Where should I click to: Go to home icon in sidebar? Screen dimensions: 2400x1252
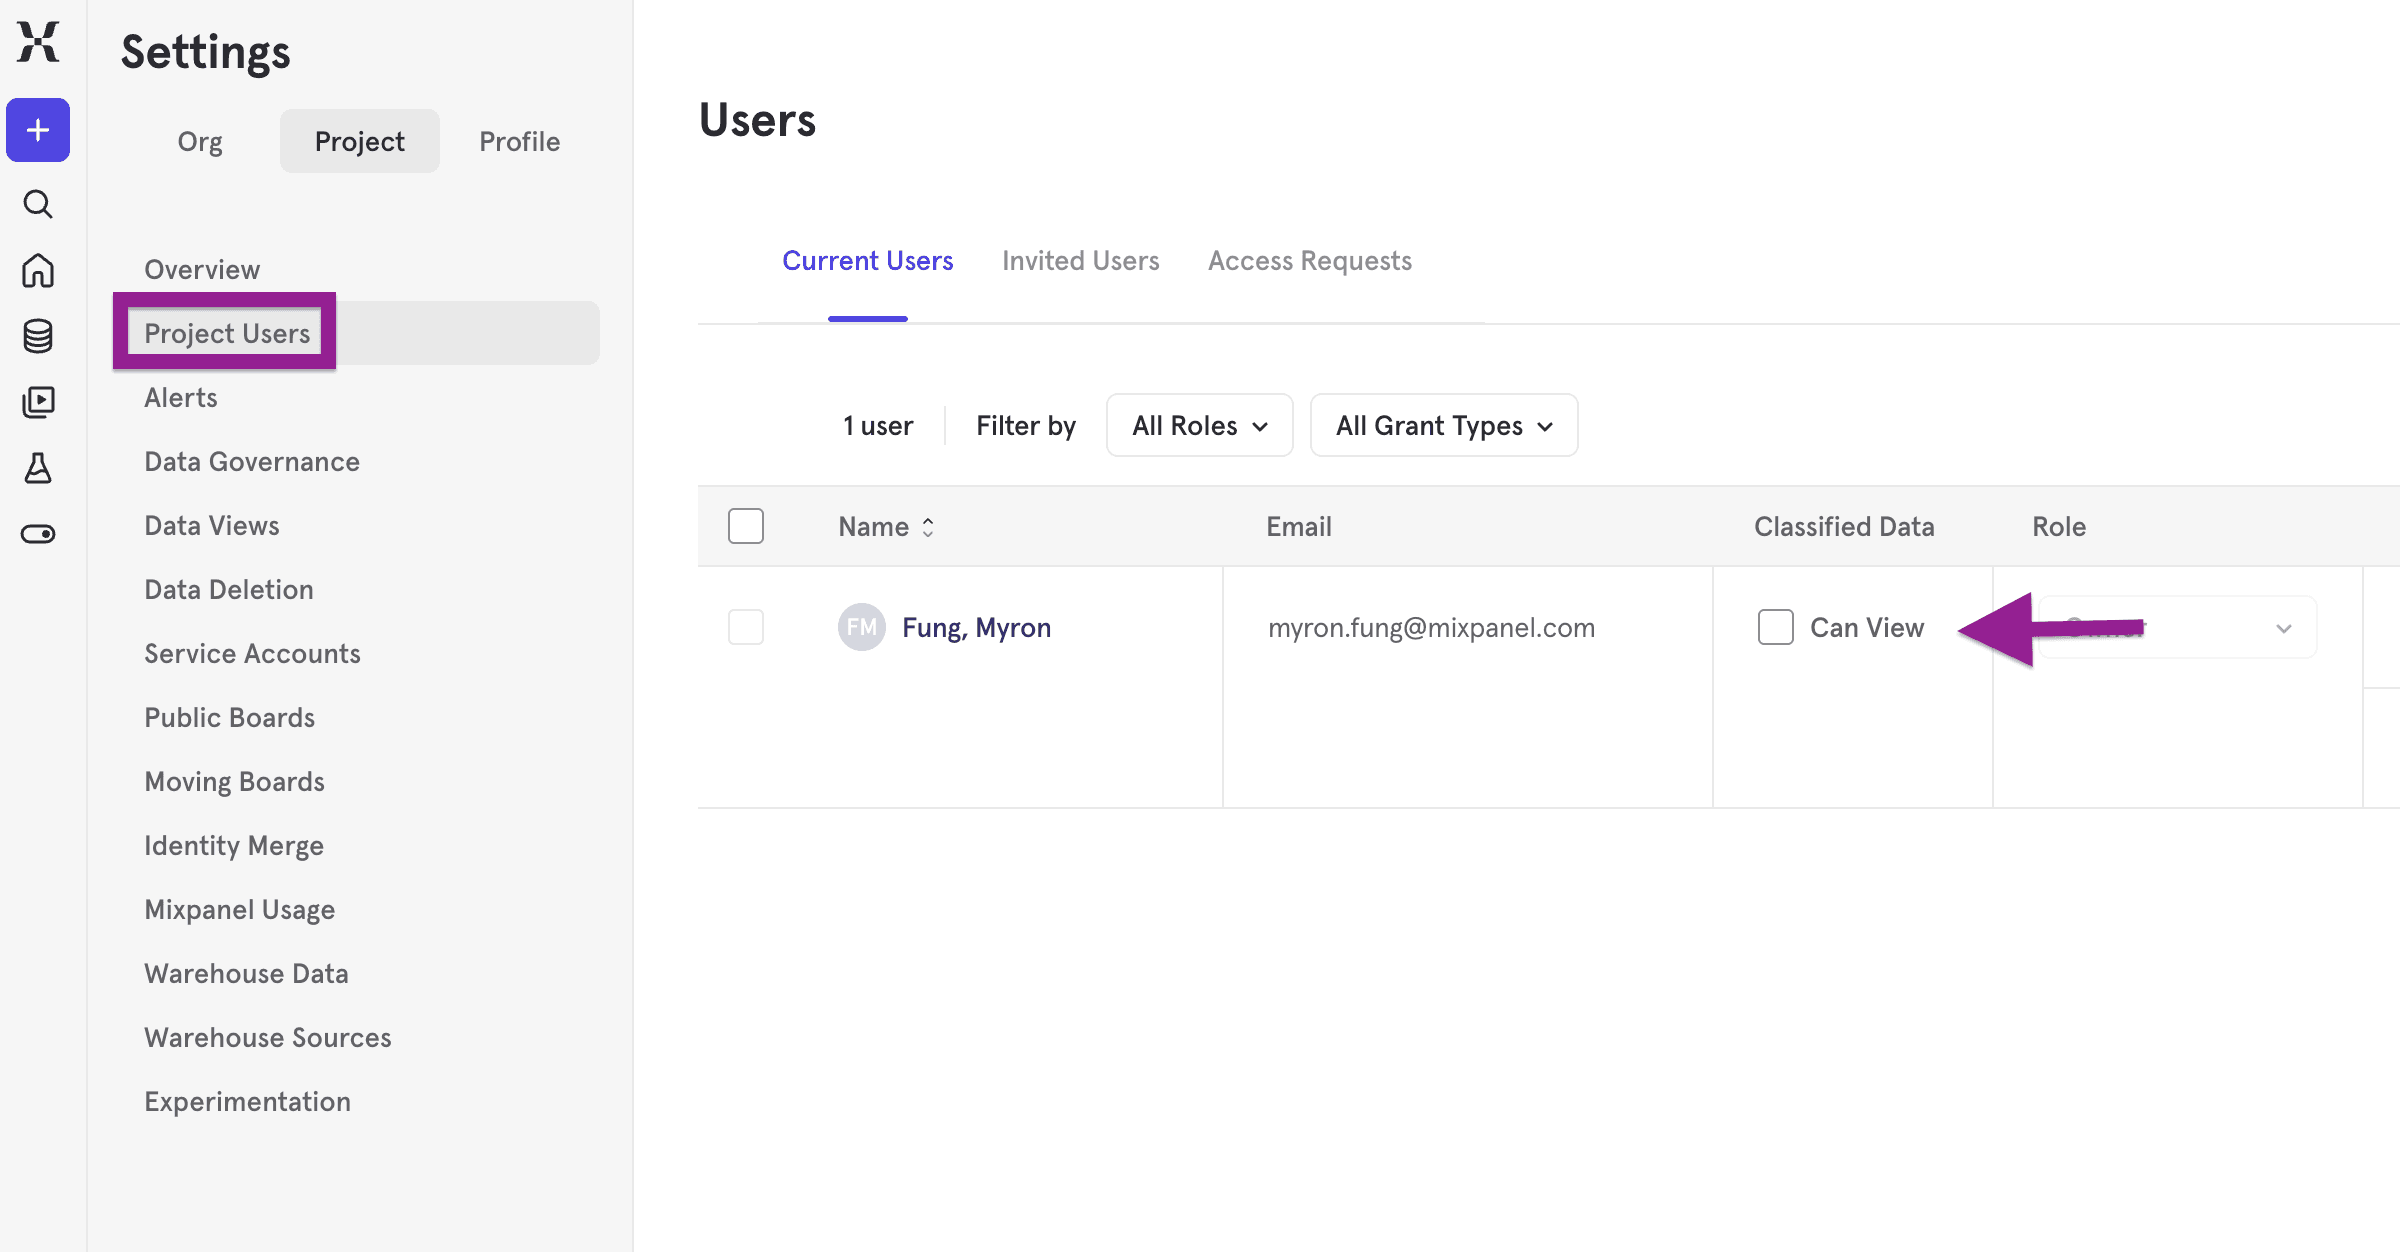click(38, 270)
